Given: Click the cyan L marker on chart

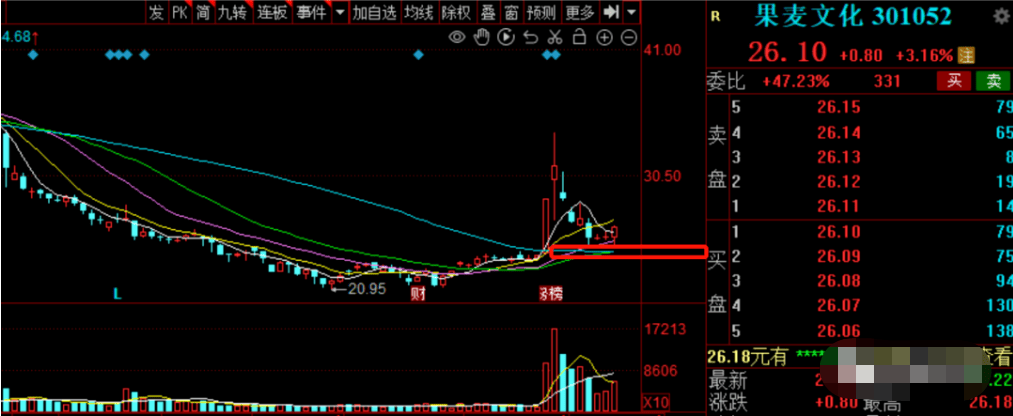Looking at the screenshot, I should tap(118, 294).
